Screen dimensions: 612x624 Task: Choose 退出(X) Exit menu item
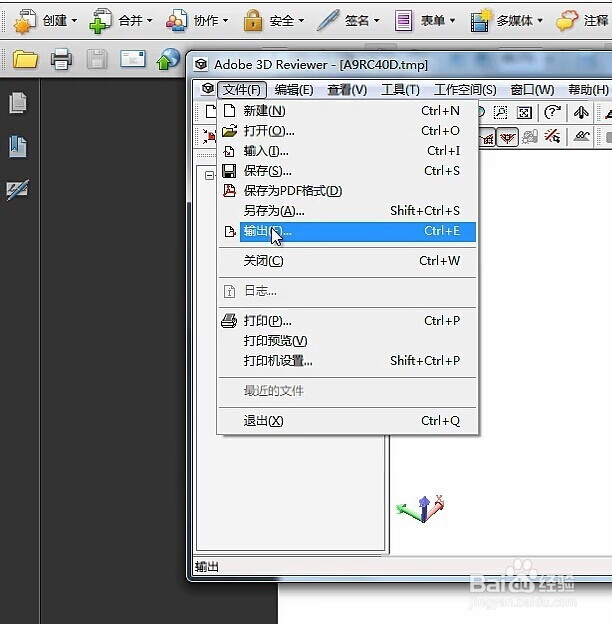(x=347, y=421)
